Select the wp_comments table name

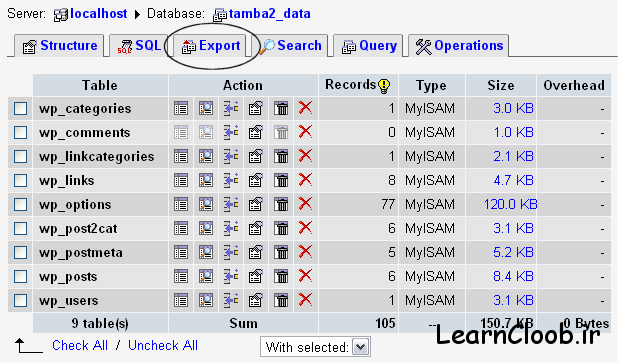pyautogui.click(x=84, y=133)
